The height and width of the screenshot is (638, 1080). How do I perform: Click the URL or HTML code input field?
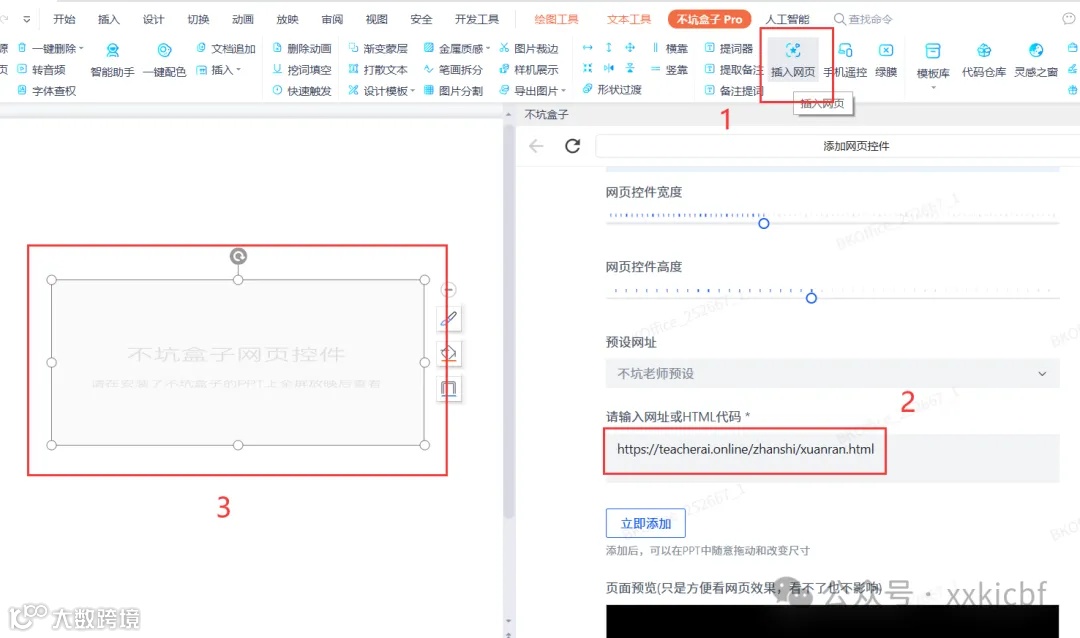pos(832,457)
